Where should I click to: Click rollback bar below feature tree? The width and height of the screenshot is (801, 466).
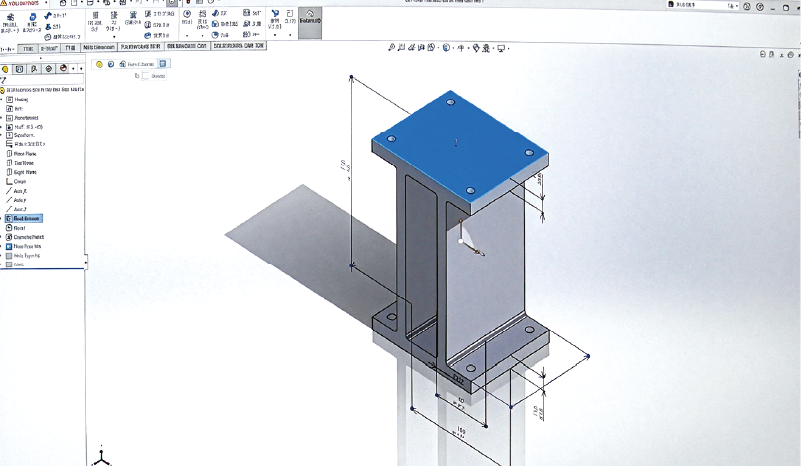[x=42, y=268]
